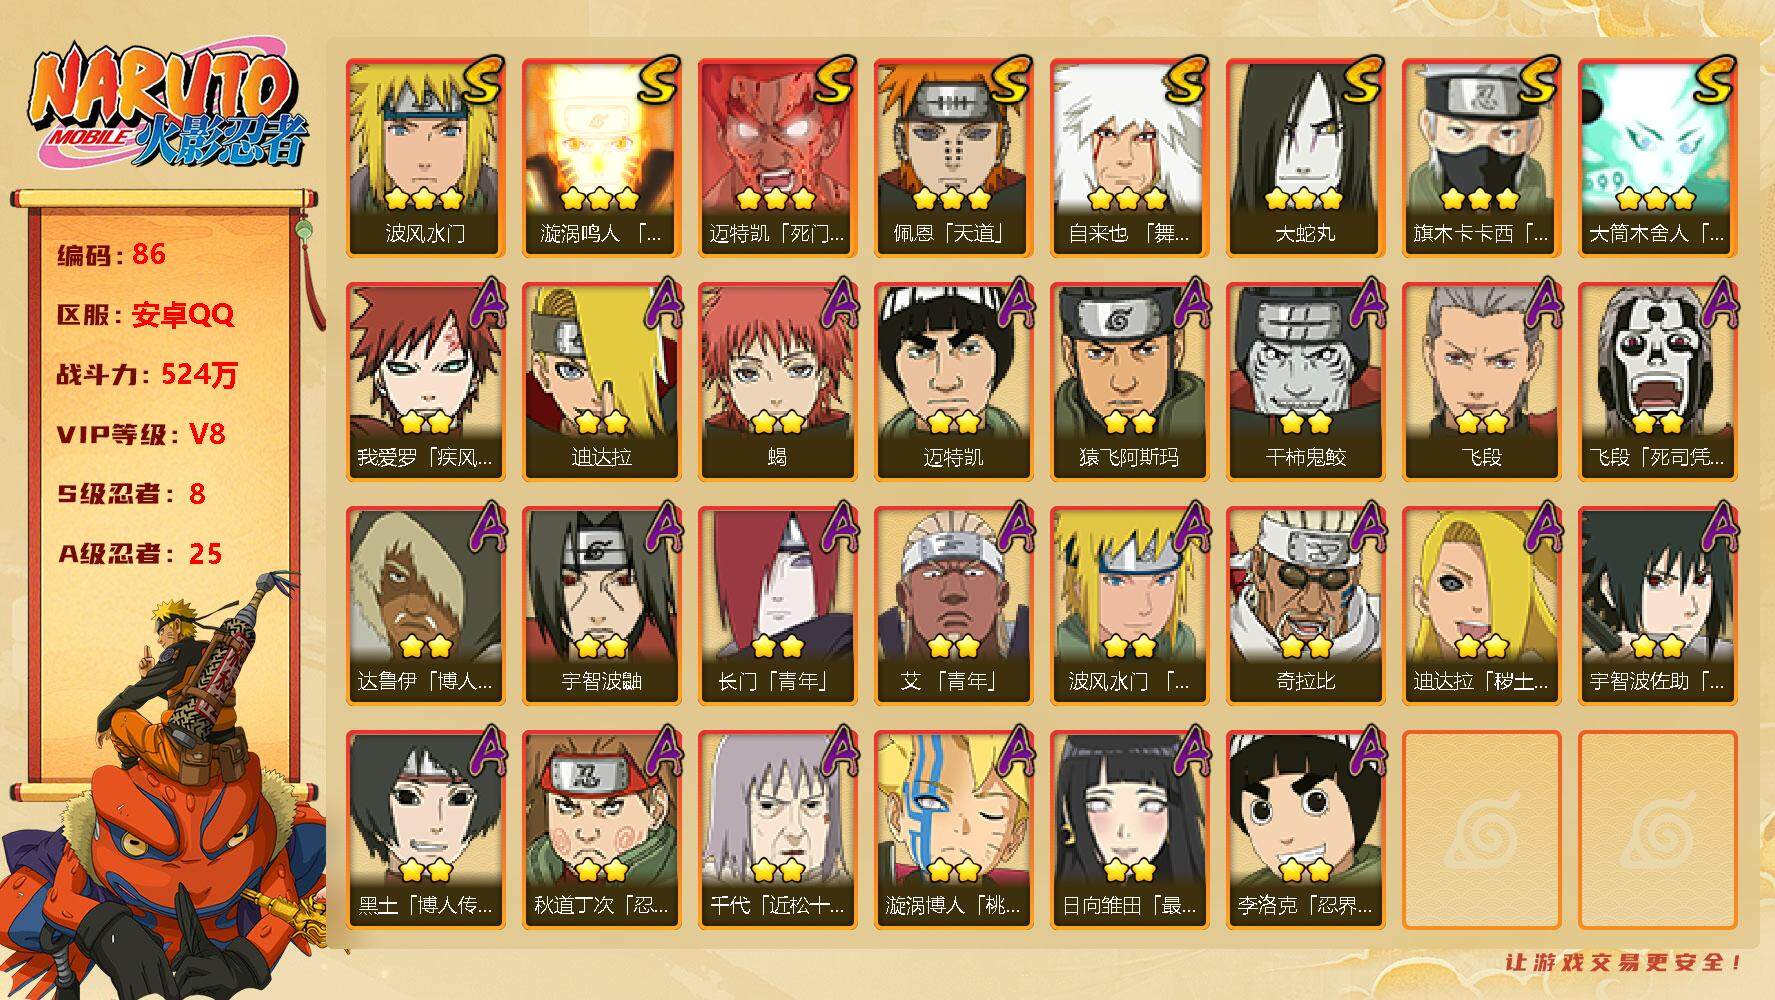Select the 波风水门 S-rank ninja card
This screenshot has height=1000, width=1775.
pyautogui.click(x=426, y=157)
